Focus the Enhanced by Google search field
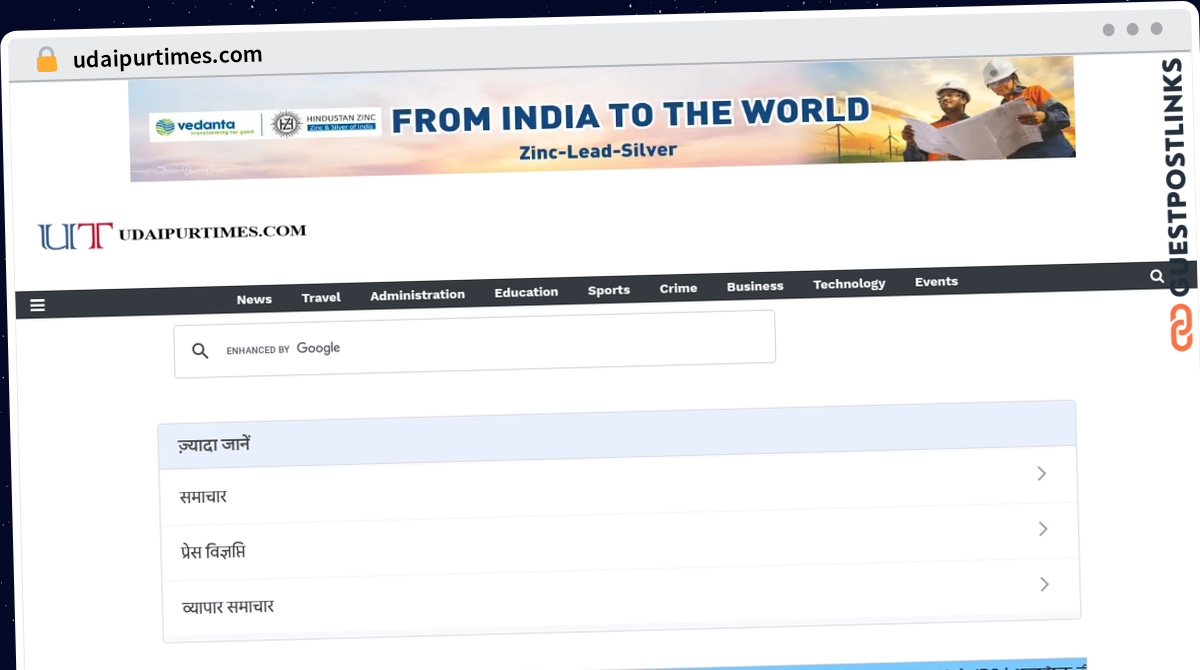The width and height of the screenshot is (1200, 670). [475, 344]
